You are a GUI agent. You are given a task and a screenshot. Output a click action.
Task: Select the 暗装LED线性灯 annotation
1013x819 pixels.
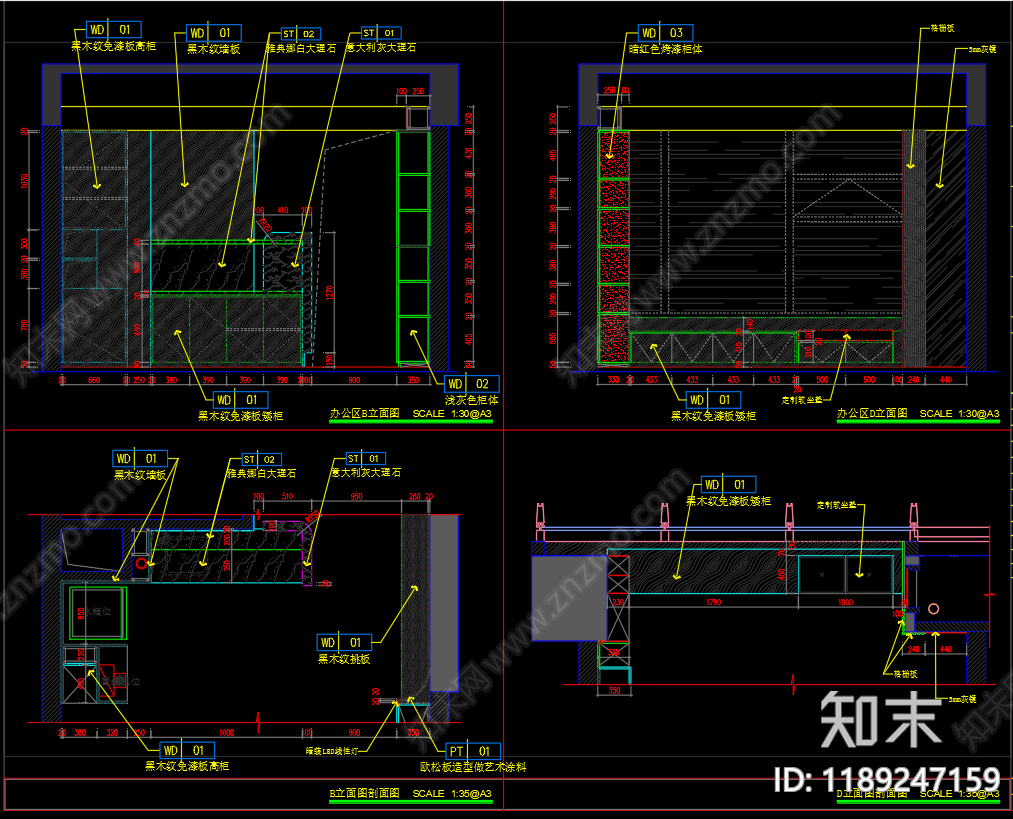[331, 751]
